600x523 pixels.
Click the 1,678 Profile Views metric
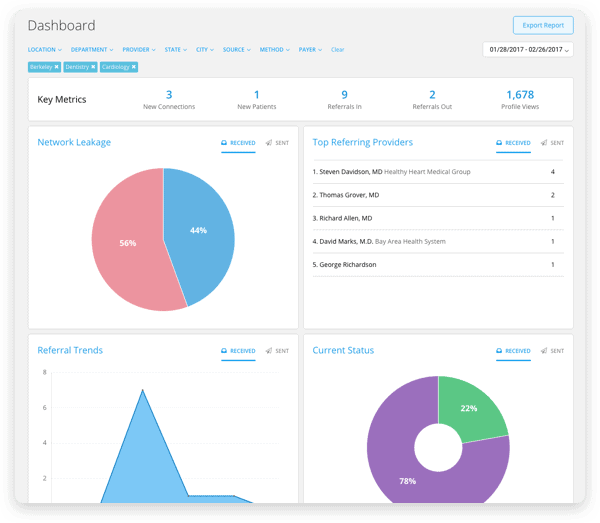pos(520,99)
